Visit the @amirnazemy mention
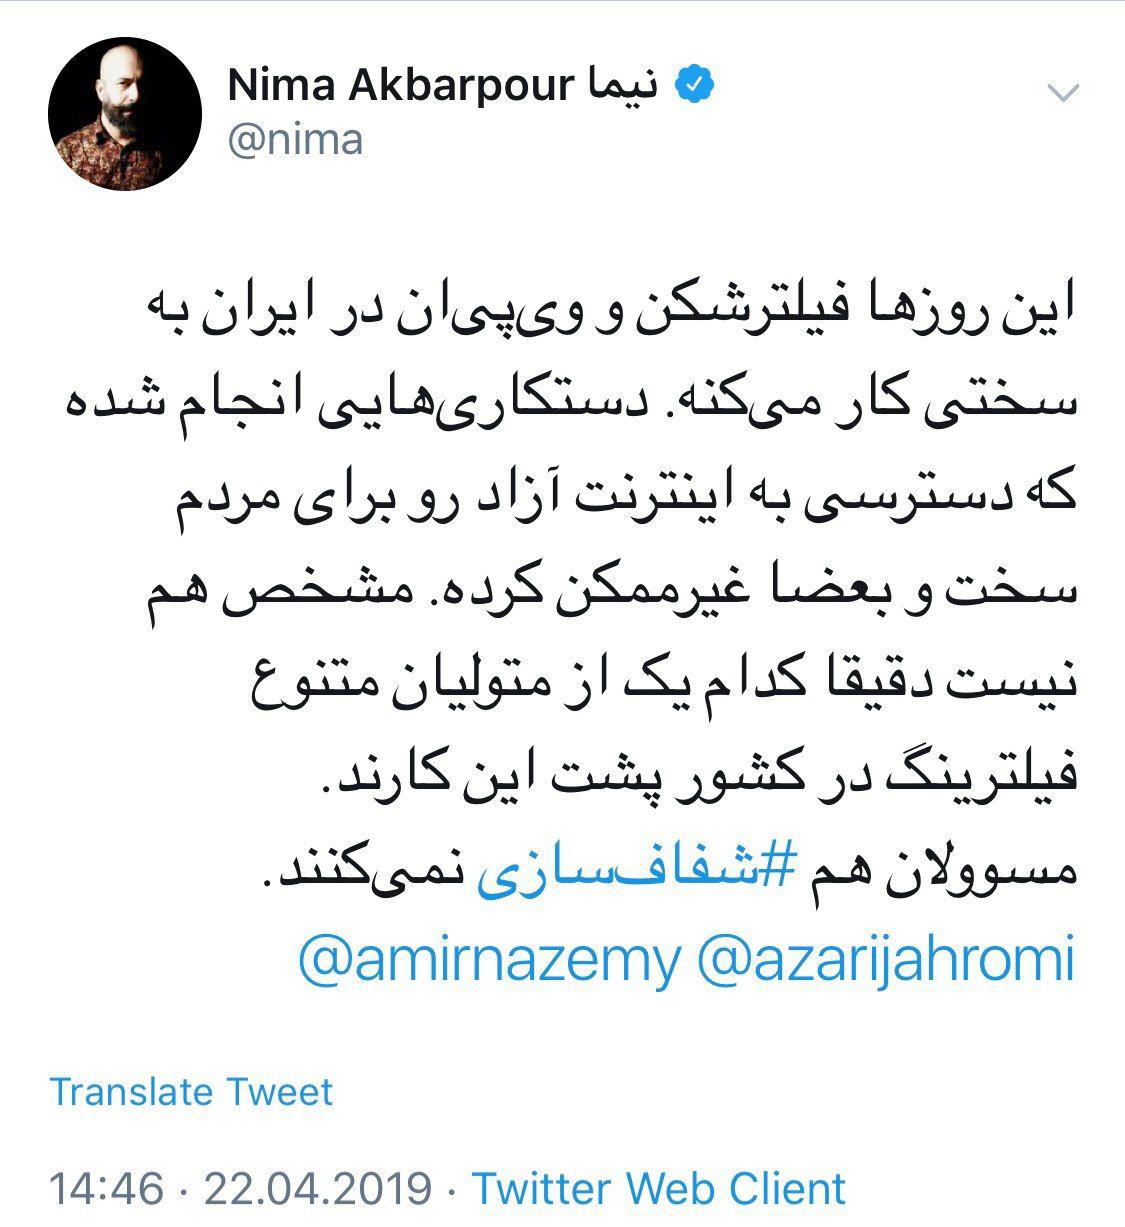Image resolution: width=1125 pixels, height=1227 pixels. 489,958
